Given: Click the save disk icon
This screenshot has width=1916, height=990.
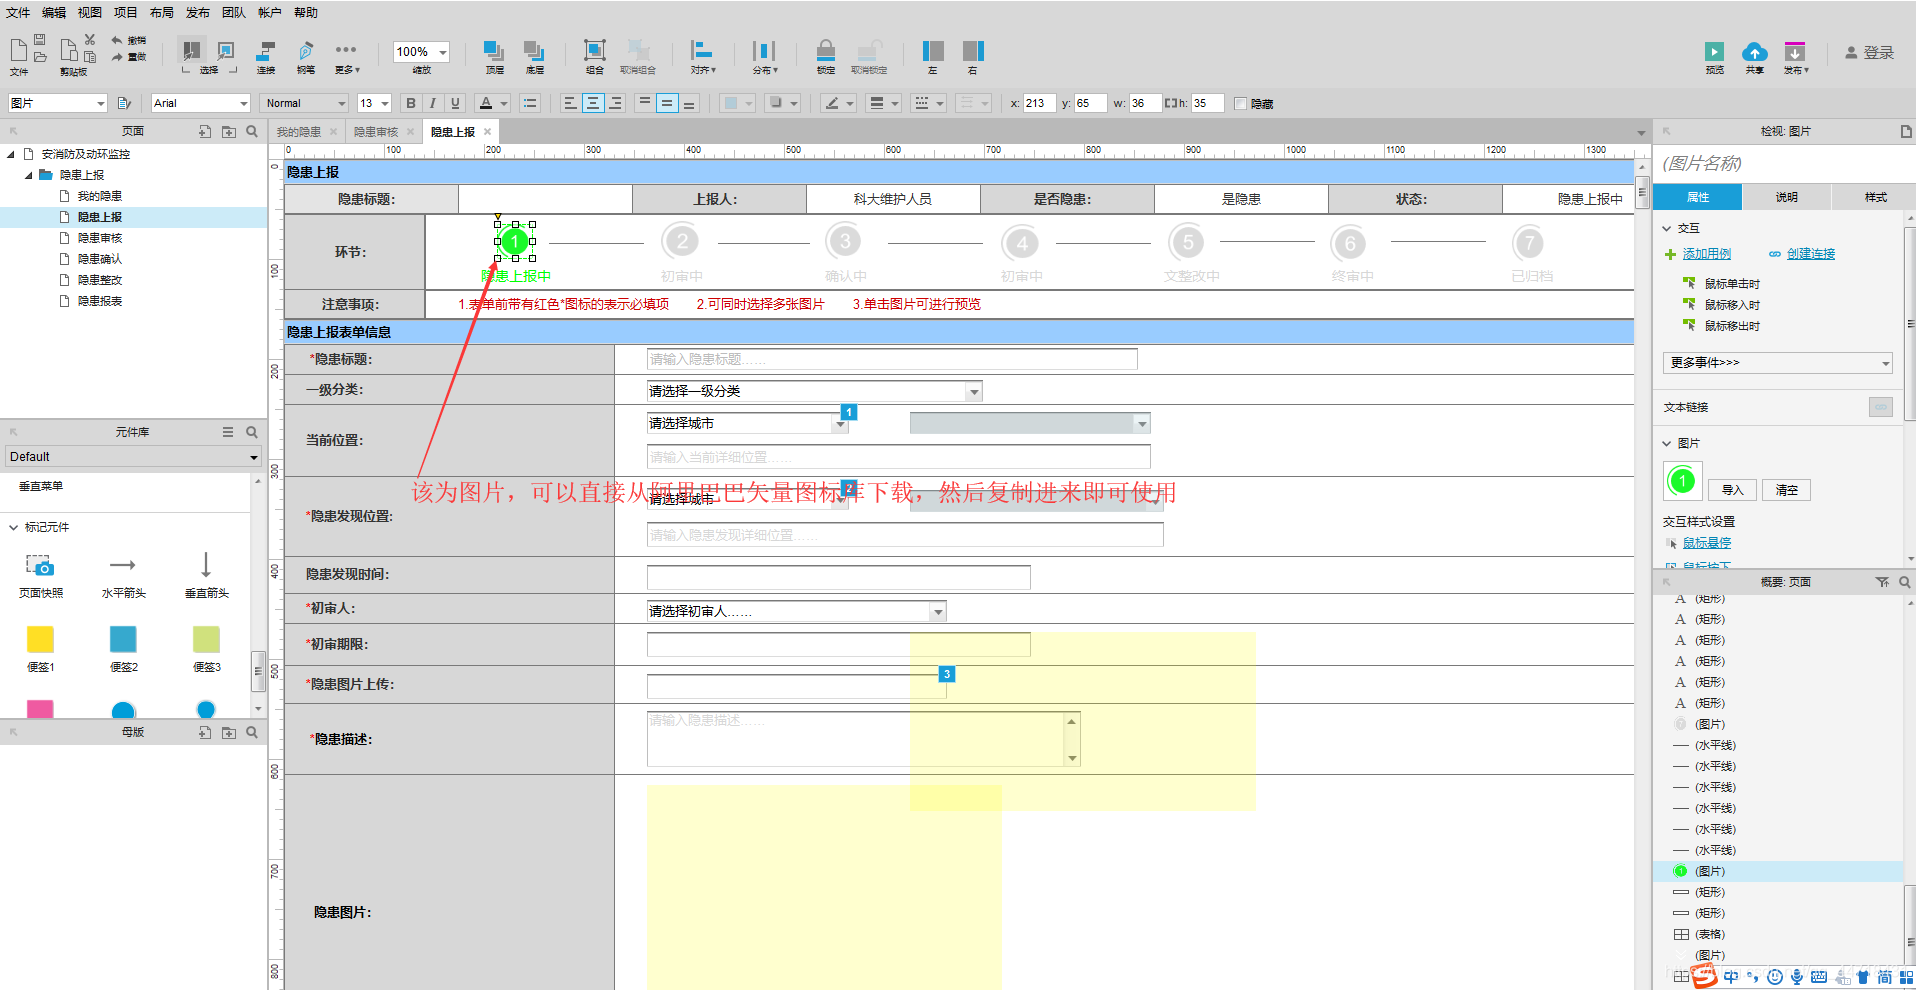Looking at the screenshot, I should pyautogui.click(x=40, y=39).
